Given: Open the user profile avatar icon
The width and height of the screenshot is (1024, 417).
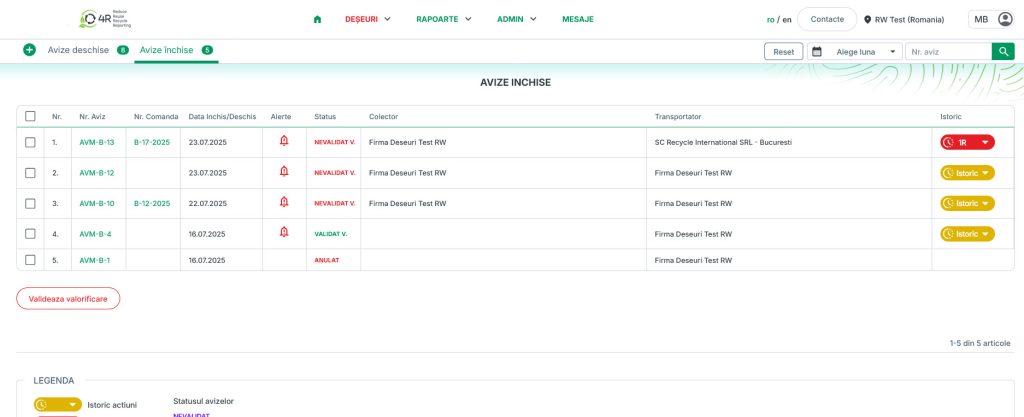Looking at the screenshot, I should 1005,19.
